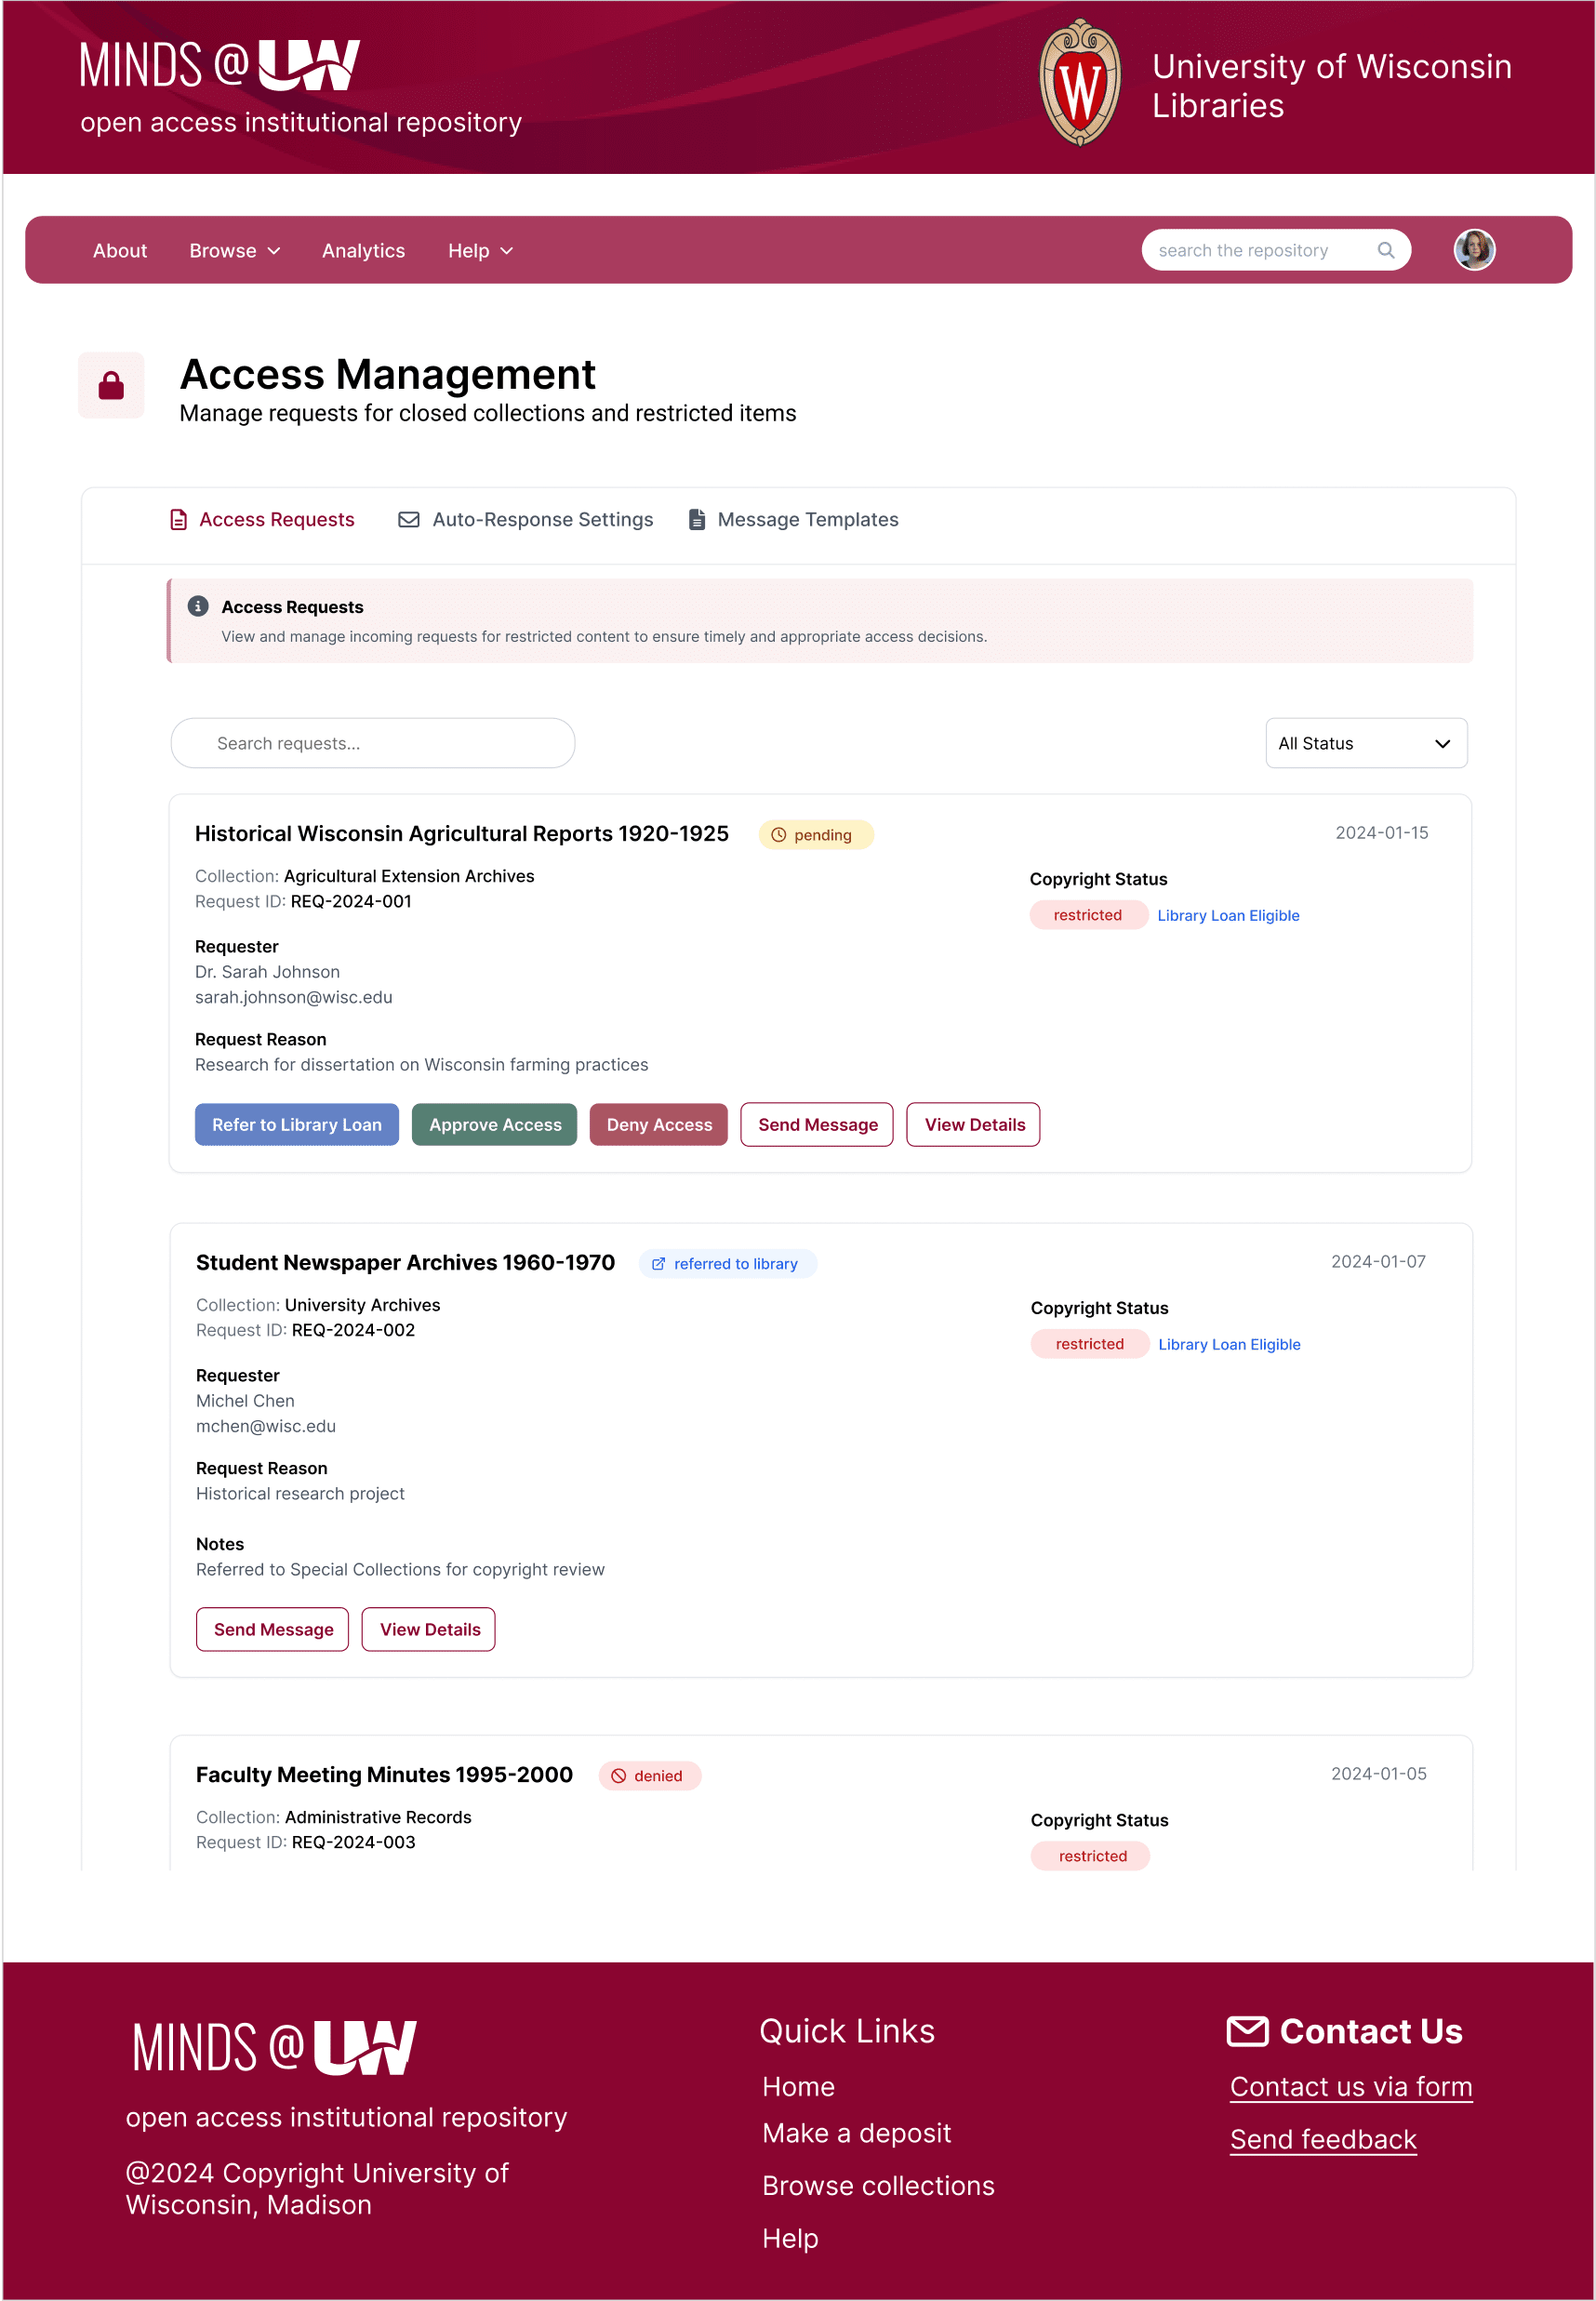The width and height of the screenshot is (1596, 2301).
Task: Follow the Contact us via form link
Action: click(1350, 2087)
